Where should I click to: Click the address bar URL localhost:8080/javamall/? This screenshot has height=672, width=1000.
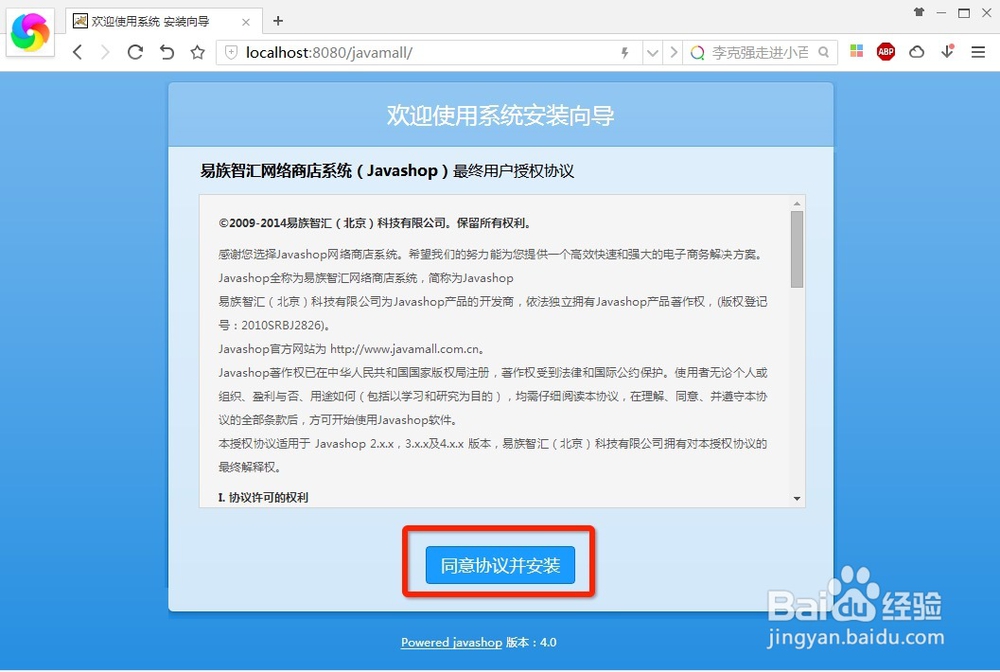point(329,52)
